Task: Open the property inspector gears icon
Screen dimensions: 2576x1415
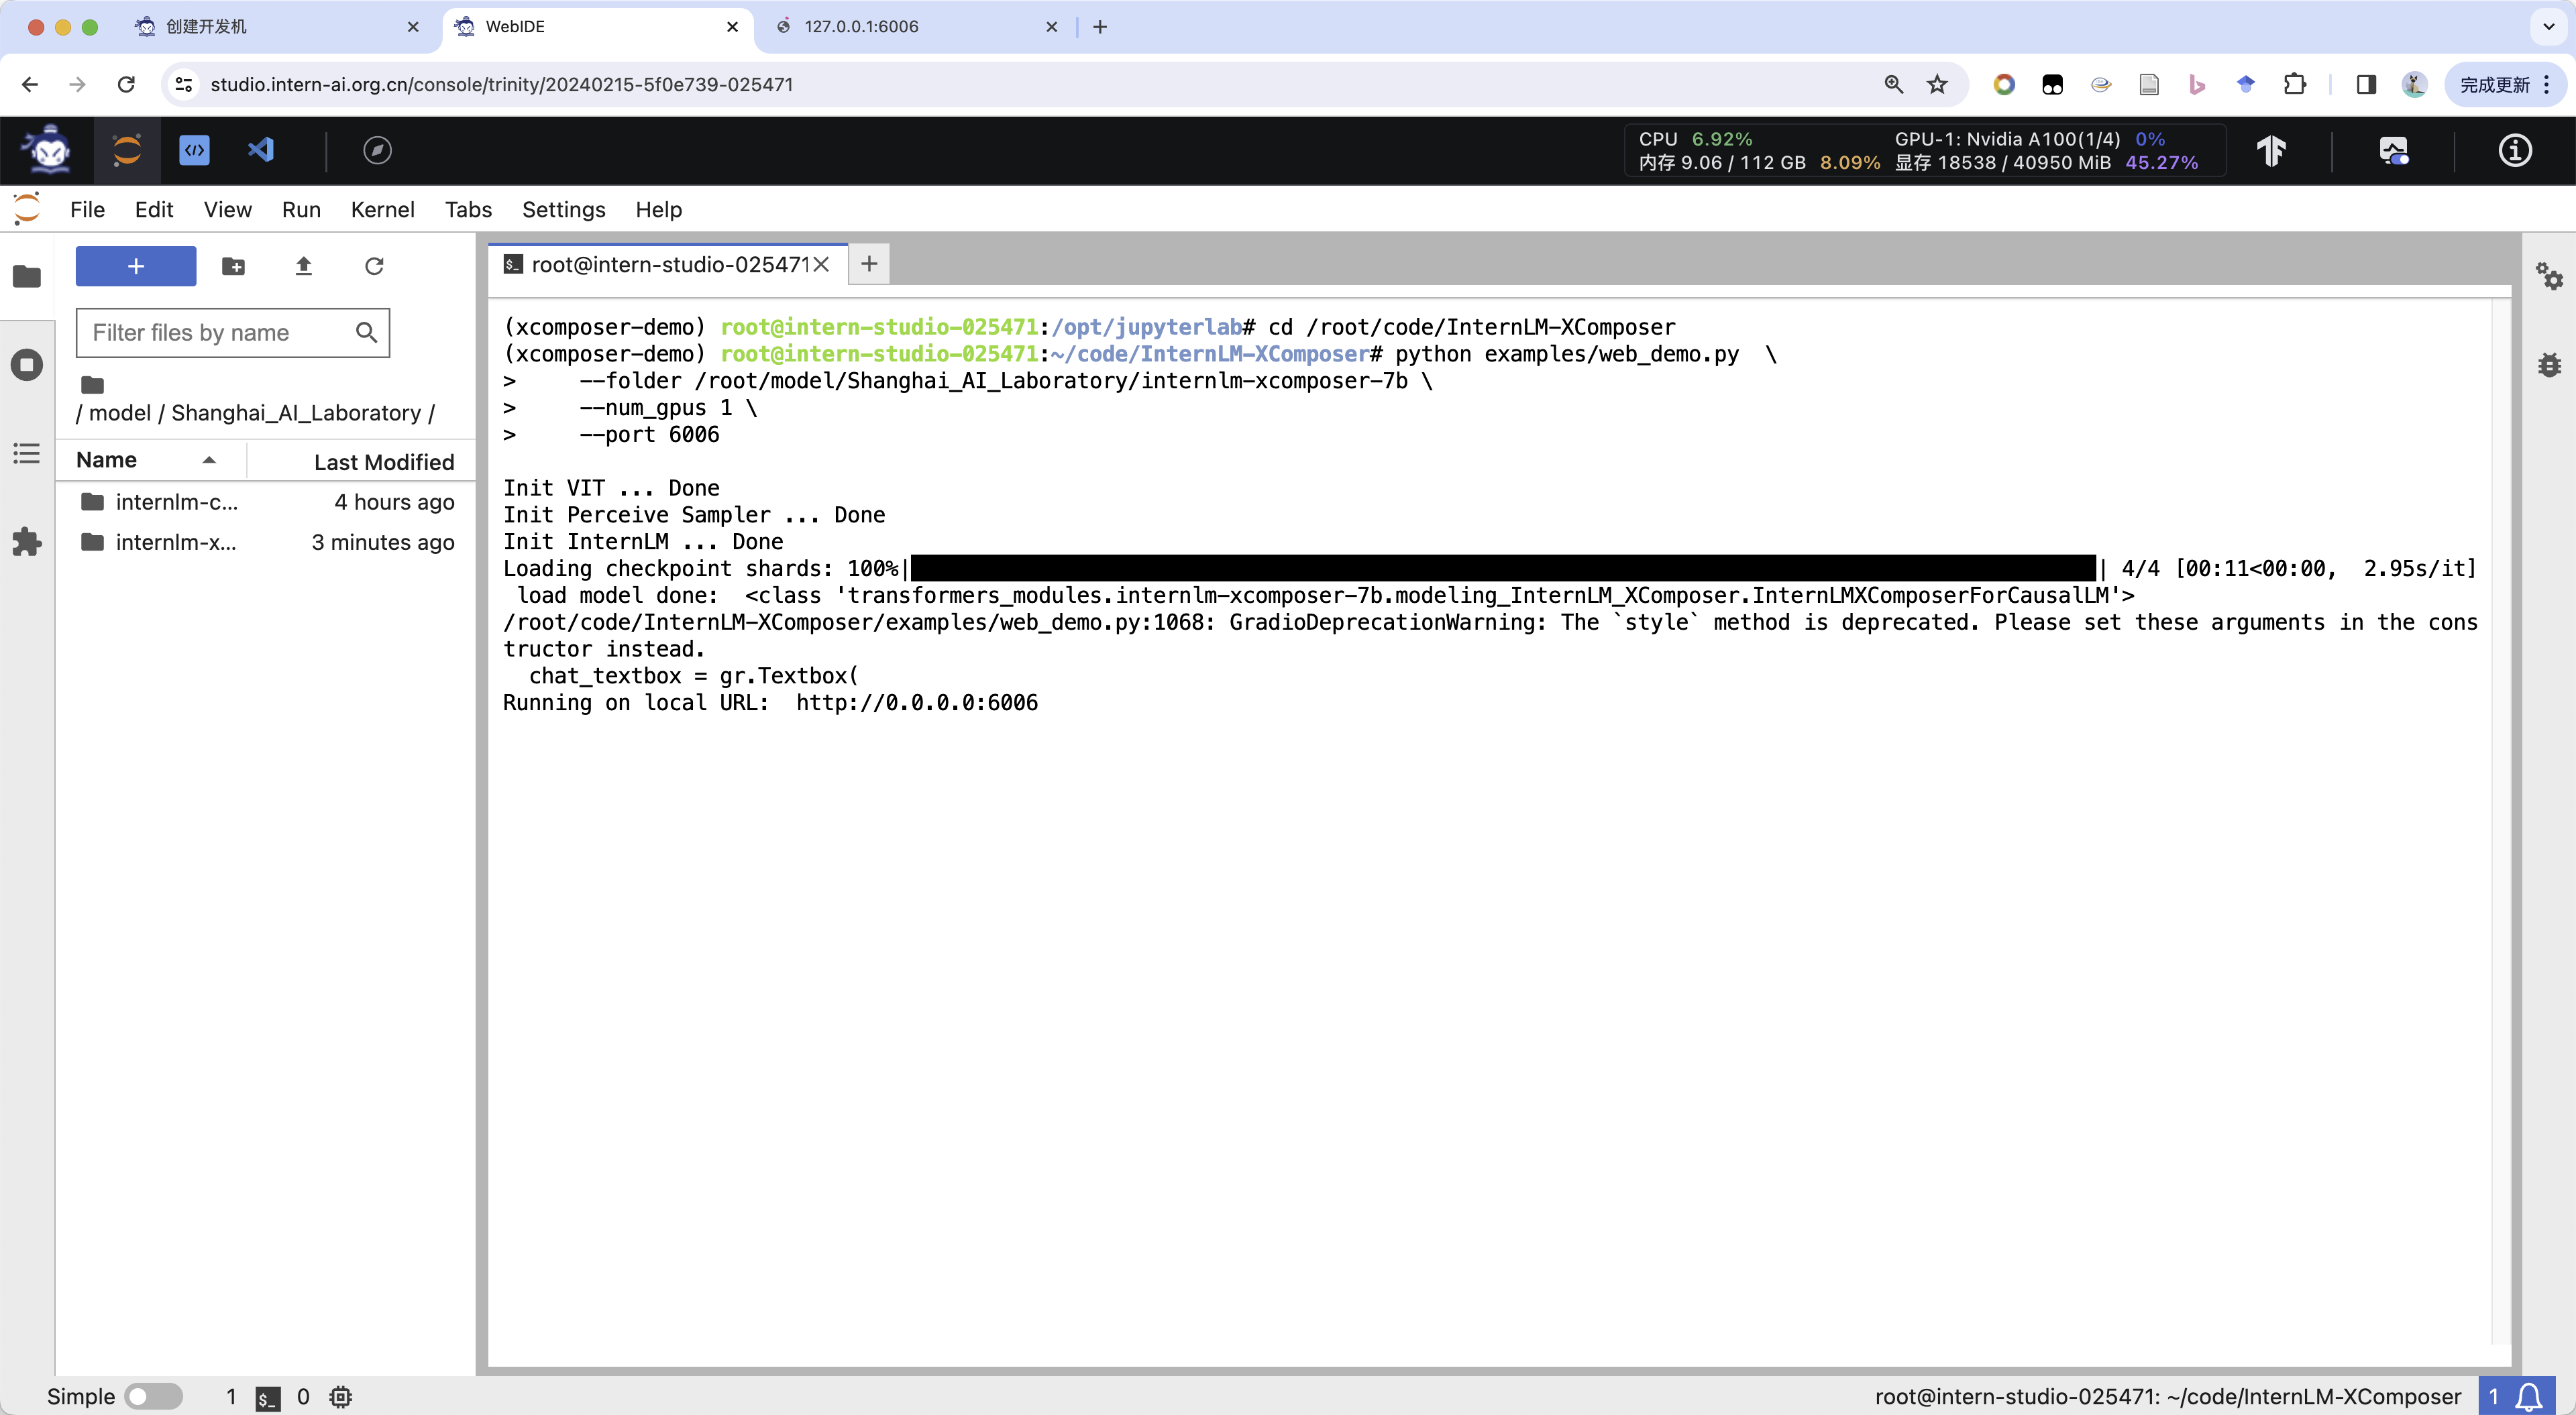Action: point(2549,275)
